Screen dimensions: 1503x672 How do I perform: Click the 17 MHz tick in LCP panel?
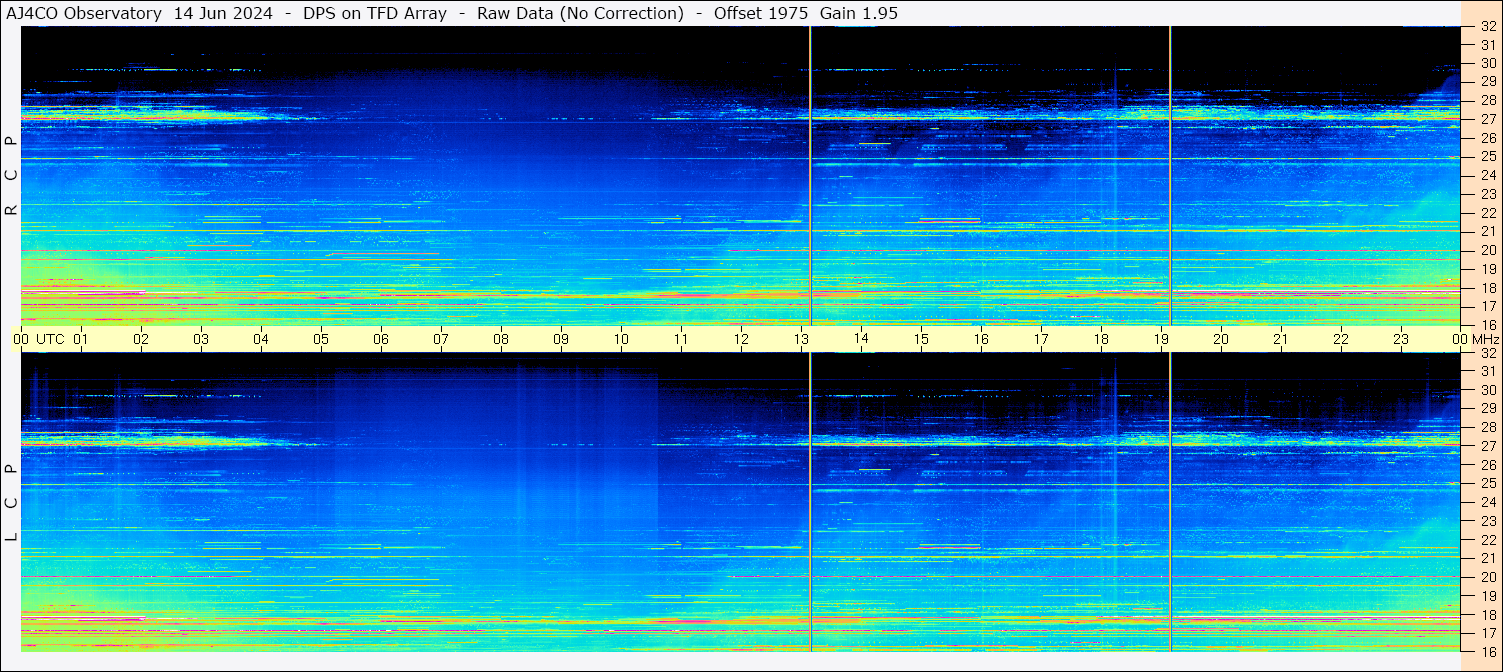[1487, 633]
